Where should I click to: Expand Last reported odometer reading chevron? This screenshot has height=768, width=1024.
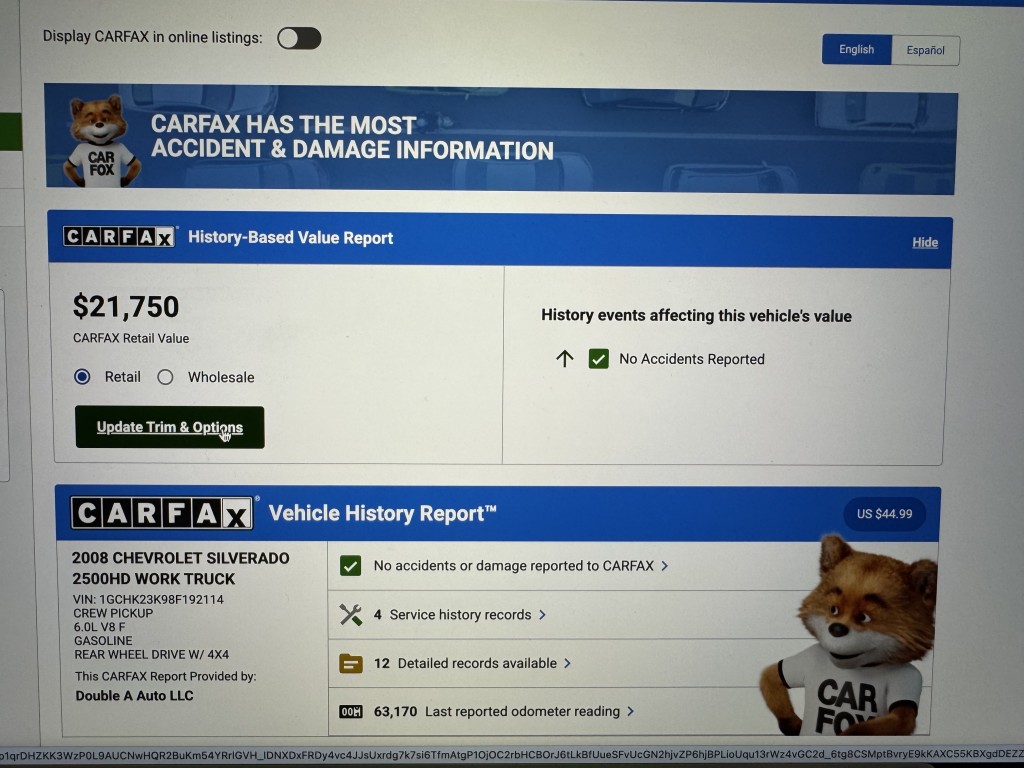(x=630, y=711)
